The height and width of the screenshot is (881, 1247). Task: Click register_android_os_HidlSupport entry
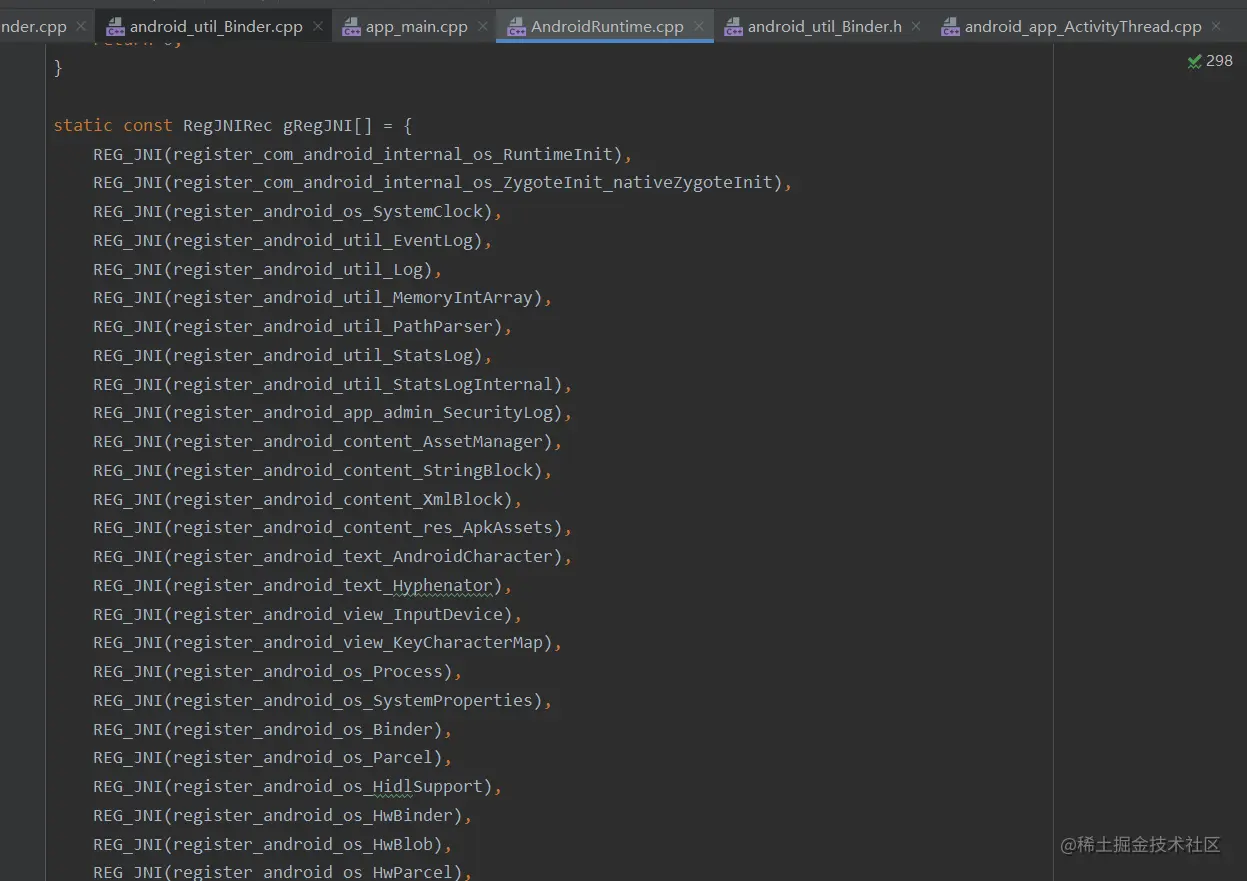298,786
